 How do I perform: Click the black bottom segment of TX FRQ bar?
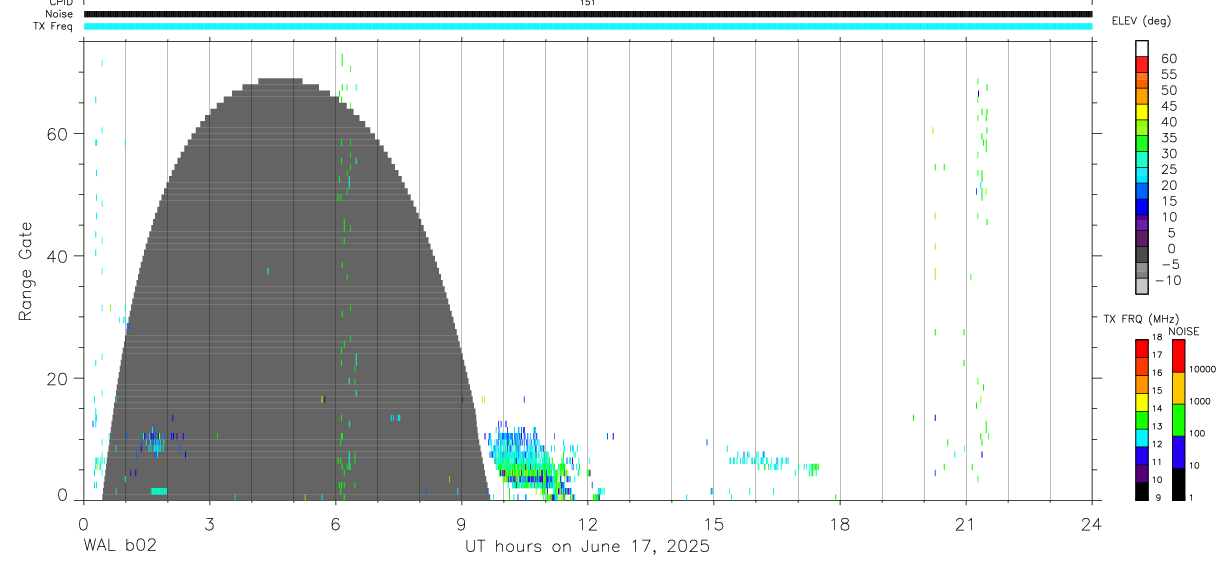point(1142,491)
